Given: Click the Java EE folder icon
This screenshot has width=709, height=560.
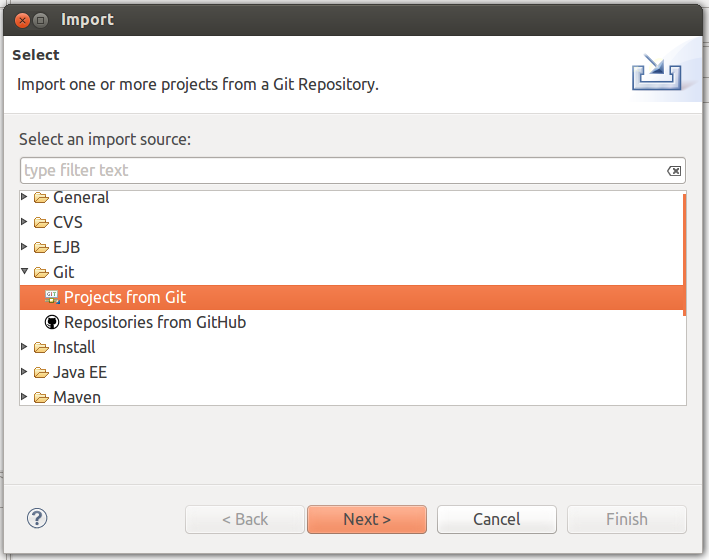Looking at the screenshot, I should 41,373.
